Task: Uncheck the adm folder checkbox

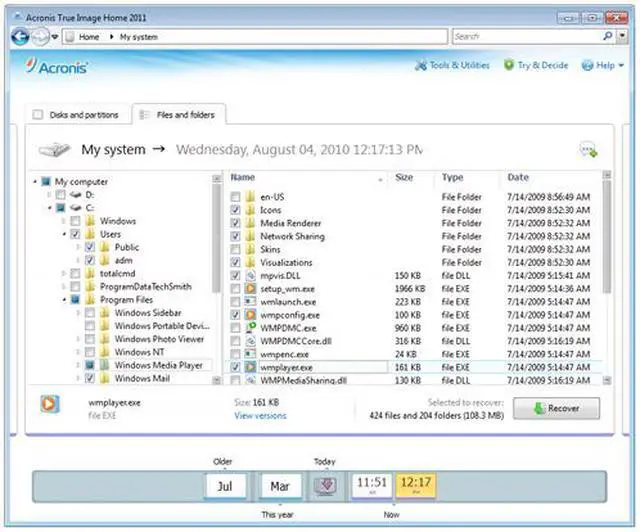Action: (90, 260)
